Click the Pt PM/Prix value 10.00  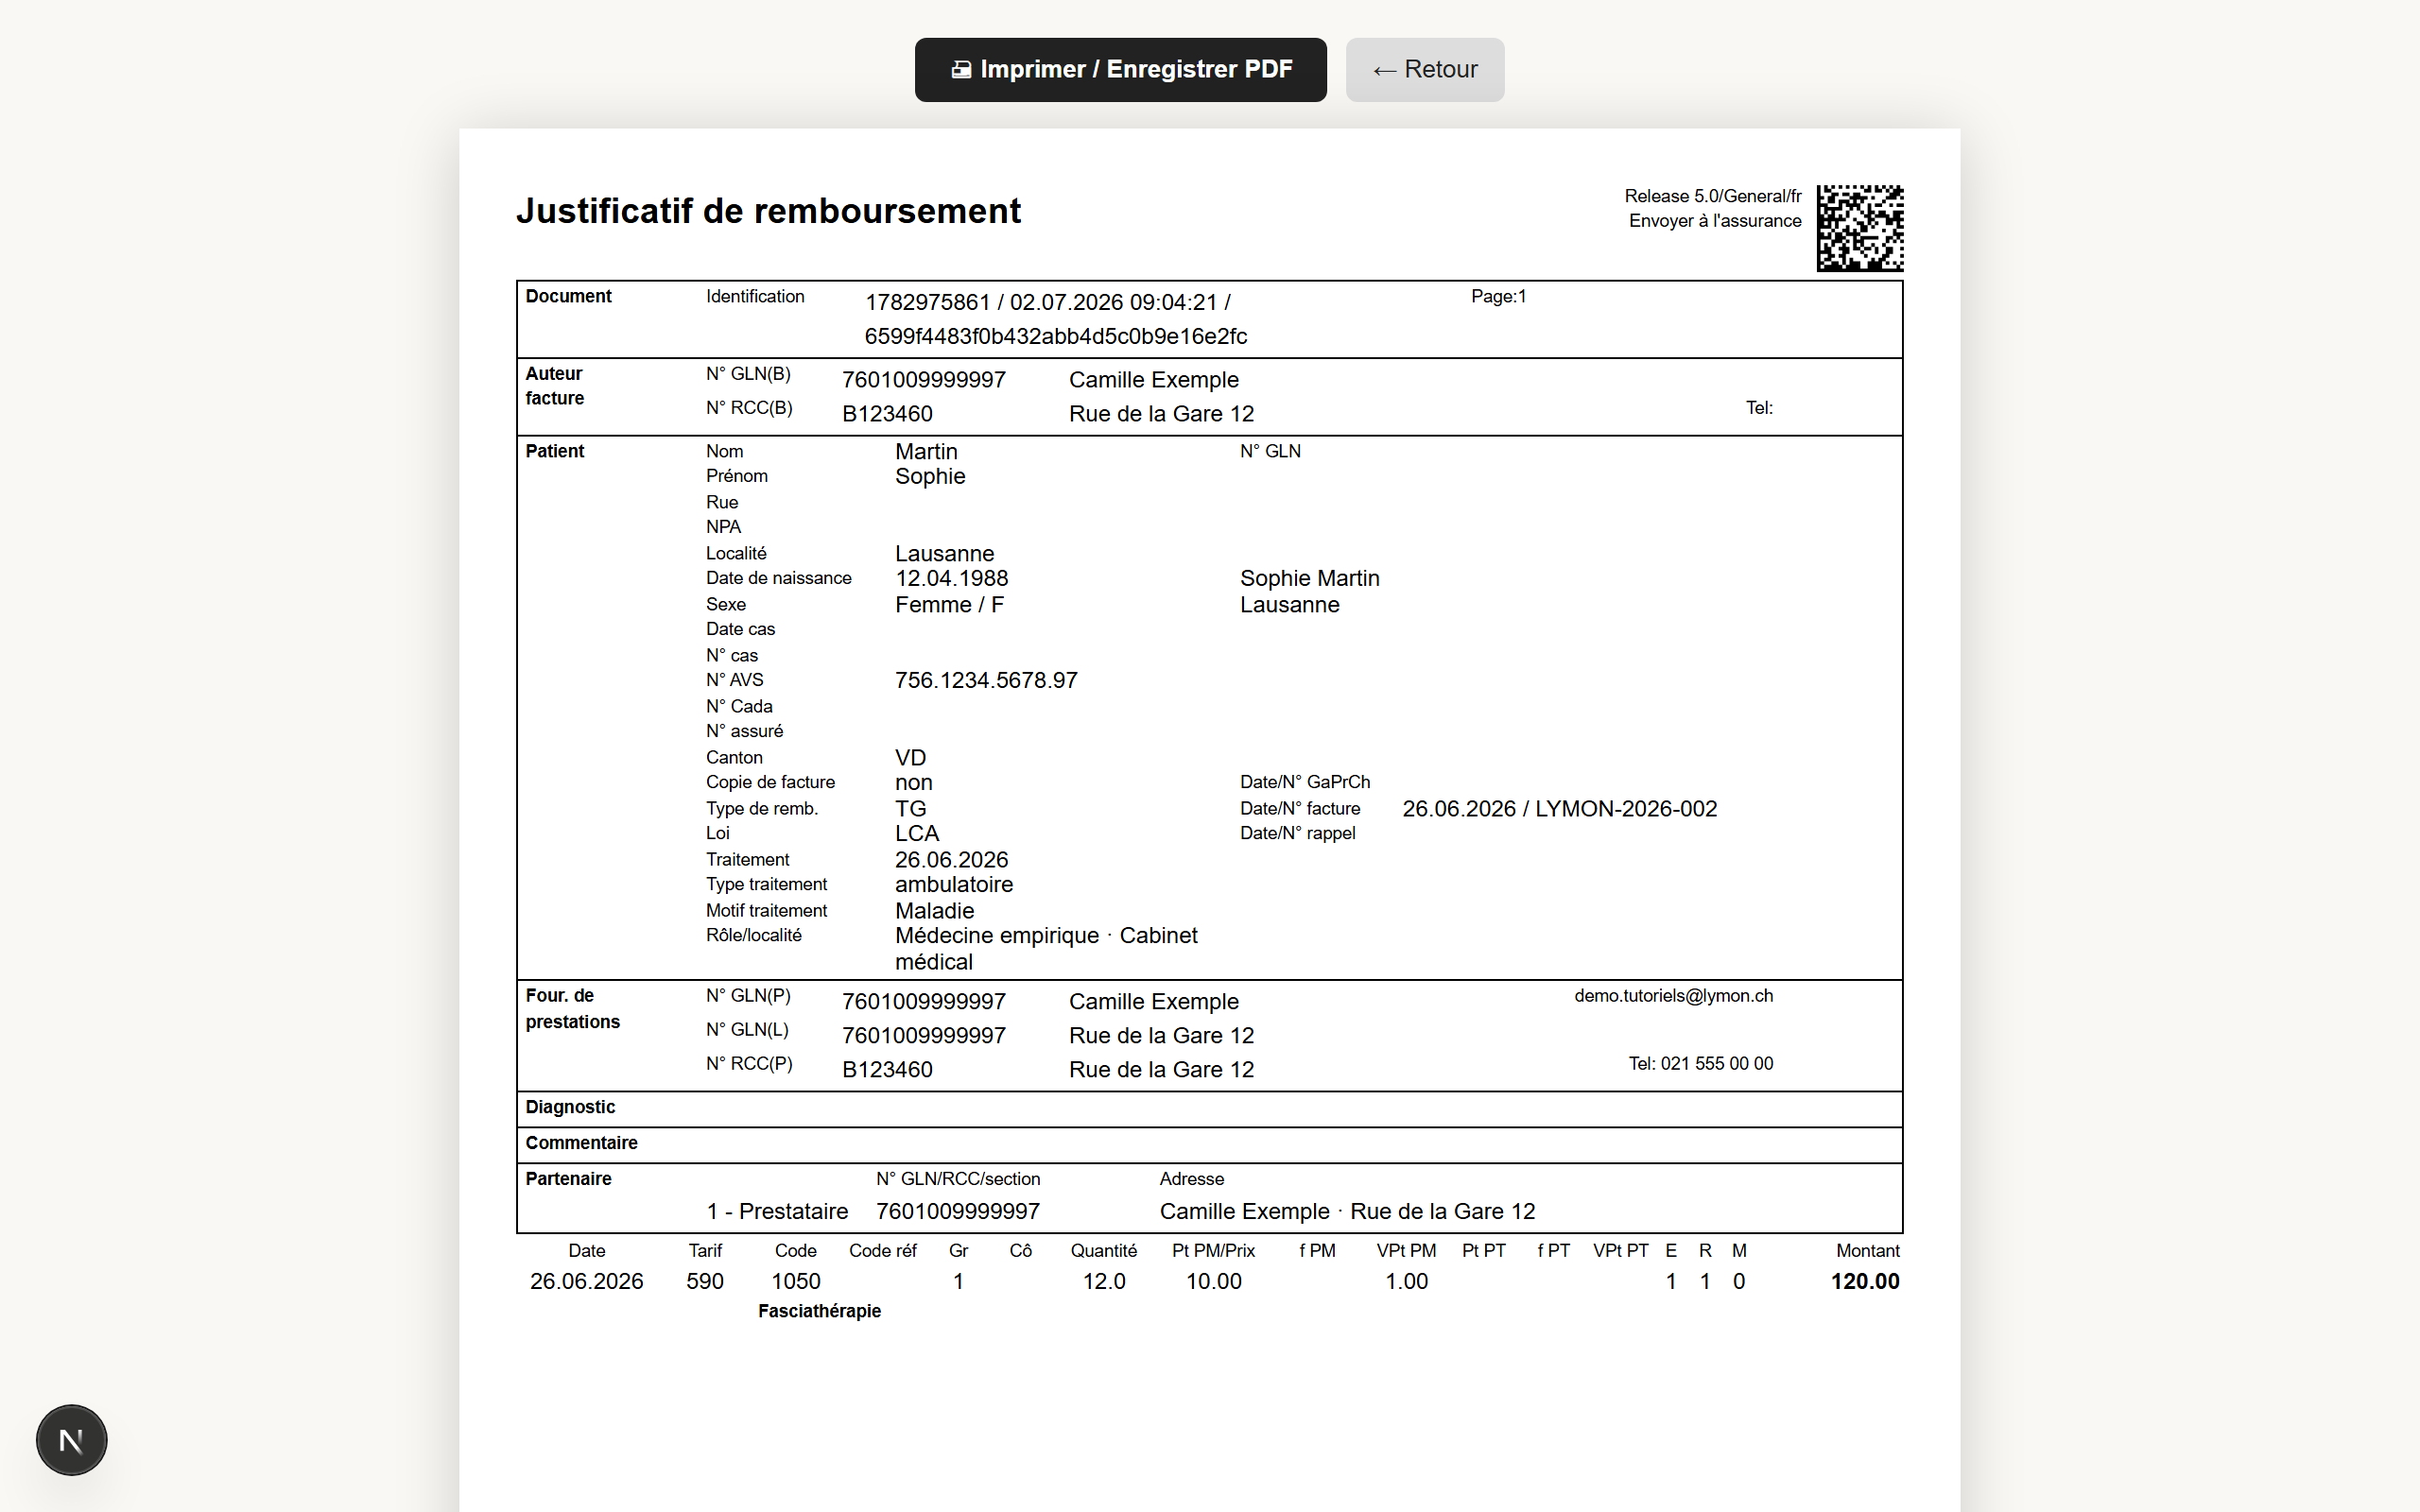(x=1213, y=1282)
